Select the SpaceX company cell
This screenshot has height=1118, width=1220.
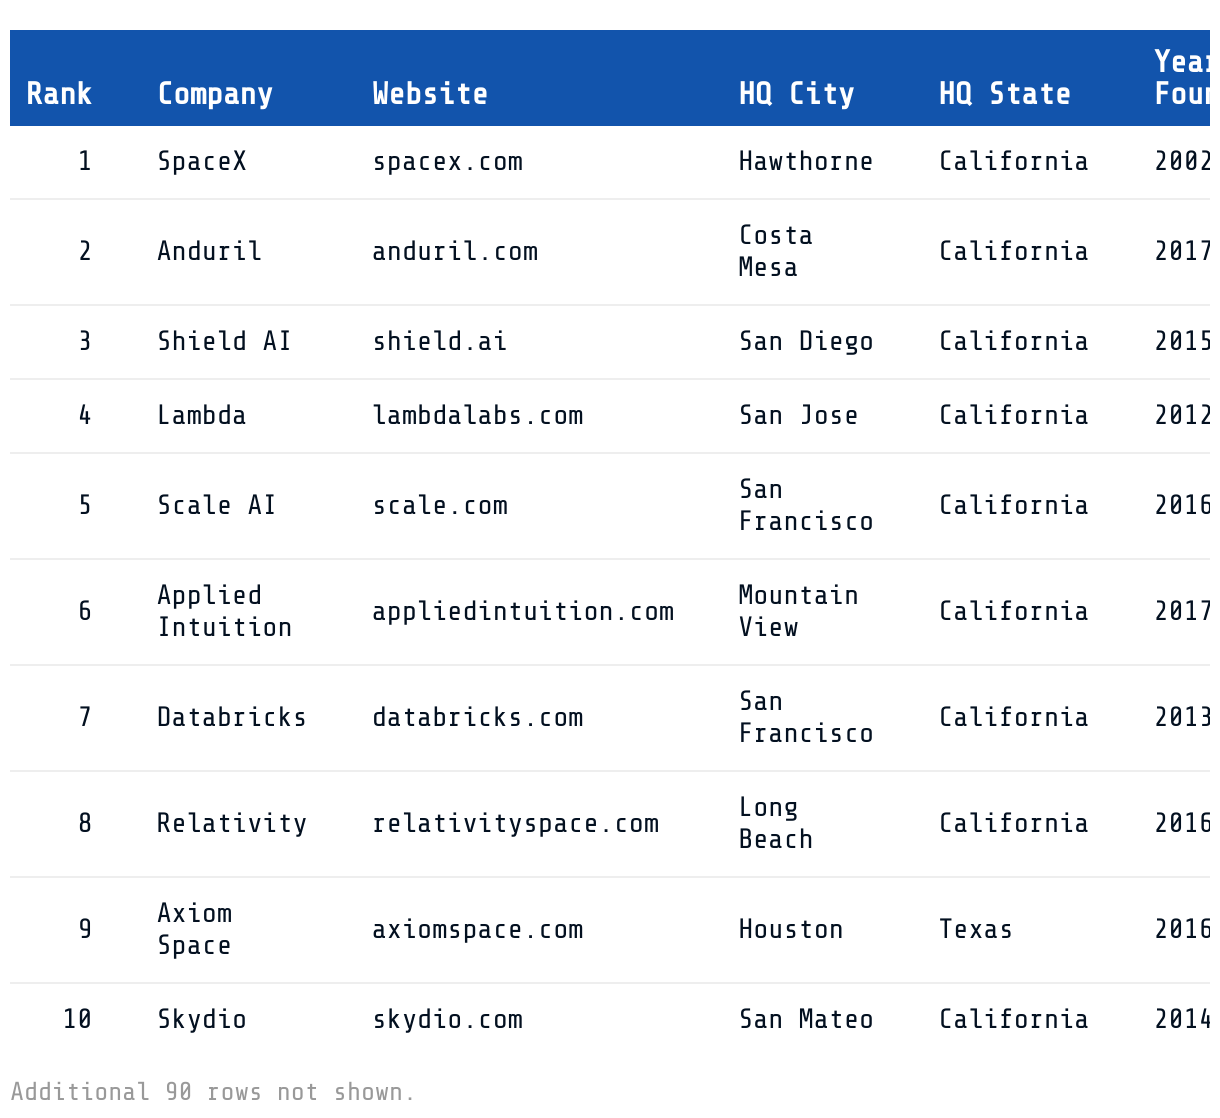click(201, 162)
